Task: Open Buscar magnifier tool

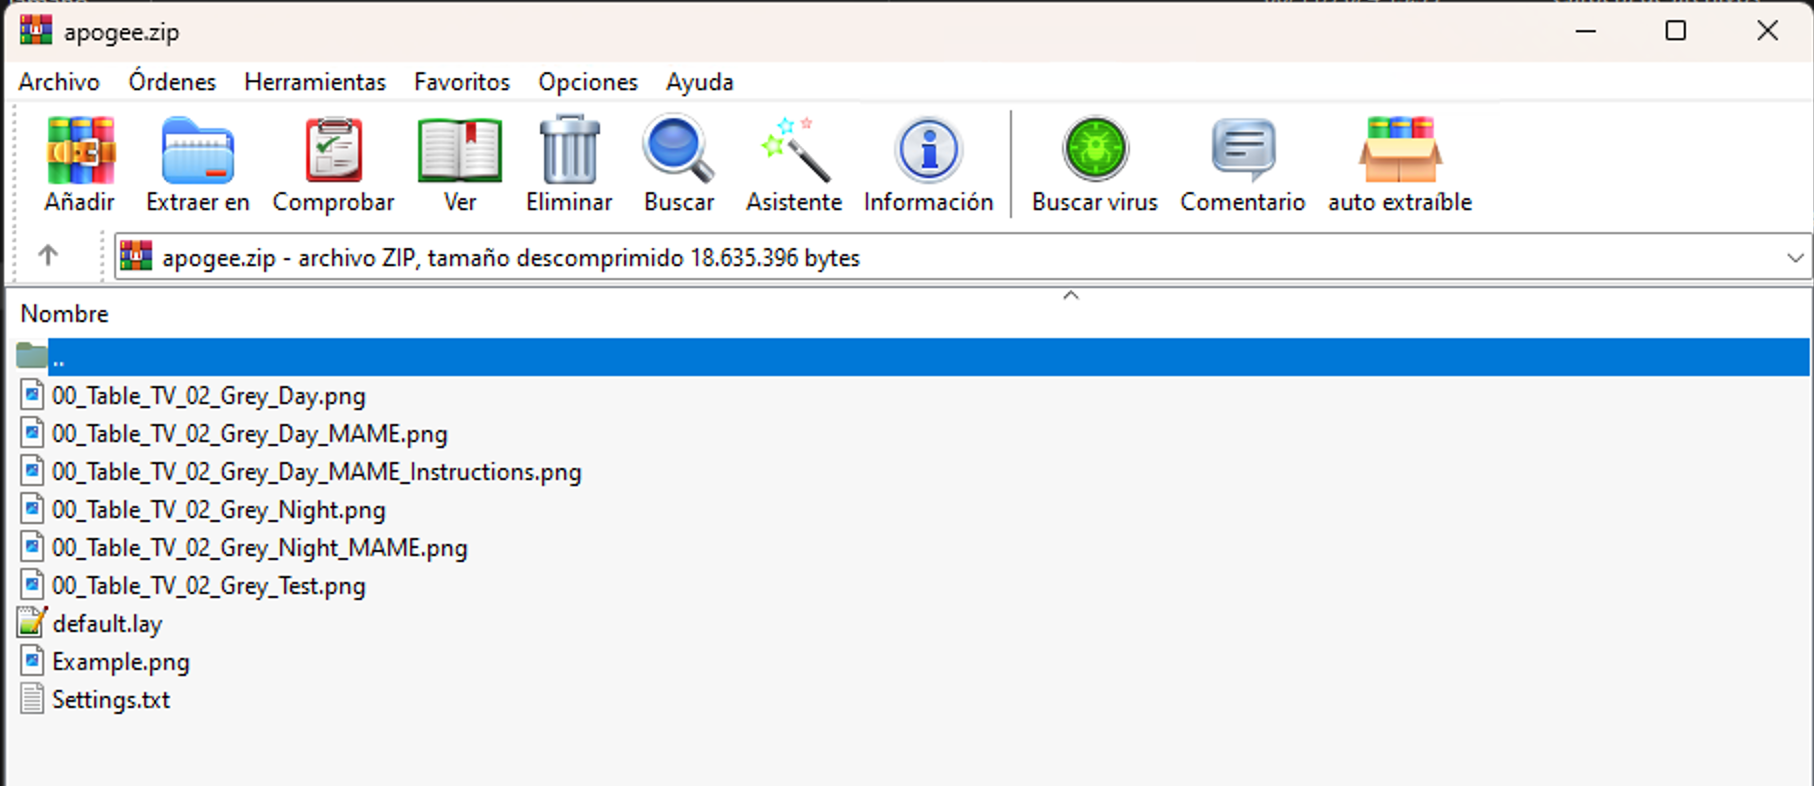Action: (678, 152)
